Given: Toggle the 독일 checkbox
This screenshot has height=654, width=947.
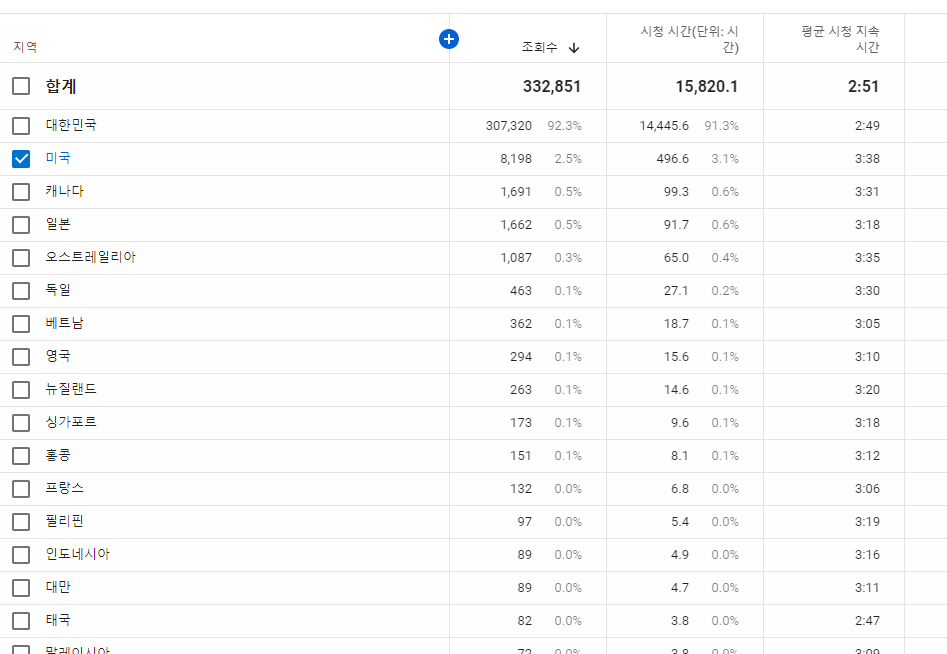Looking at the screenshot, I should pos(21,291).
